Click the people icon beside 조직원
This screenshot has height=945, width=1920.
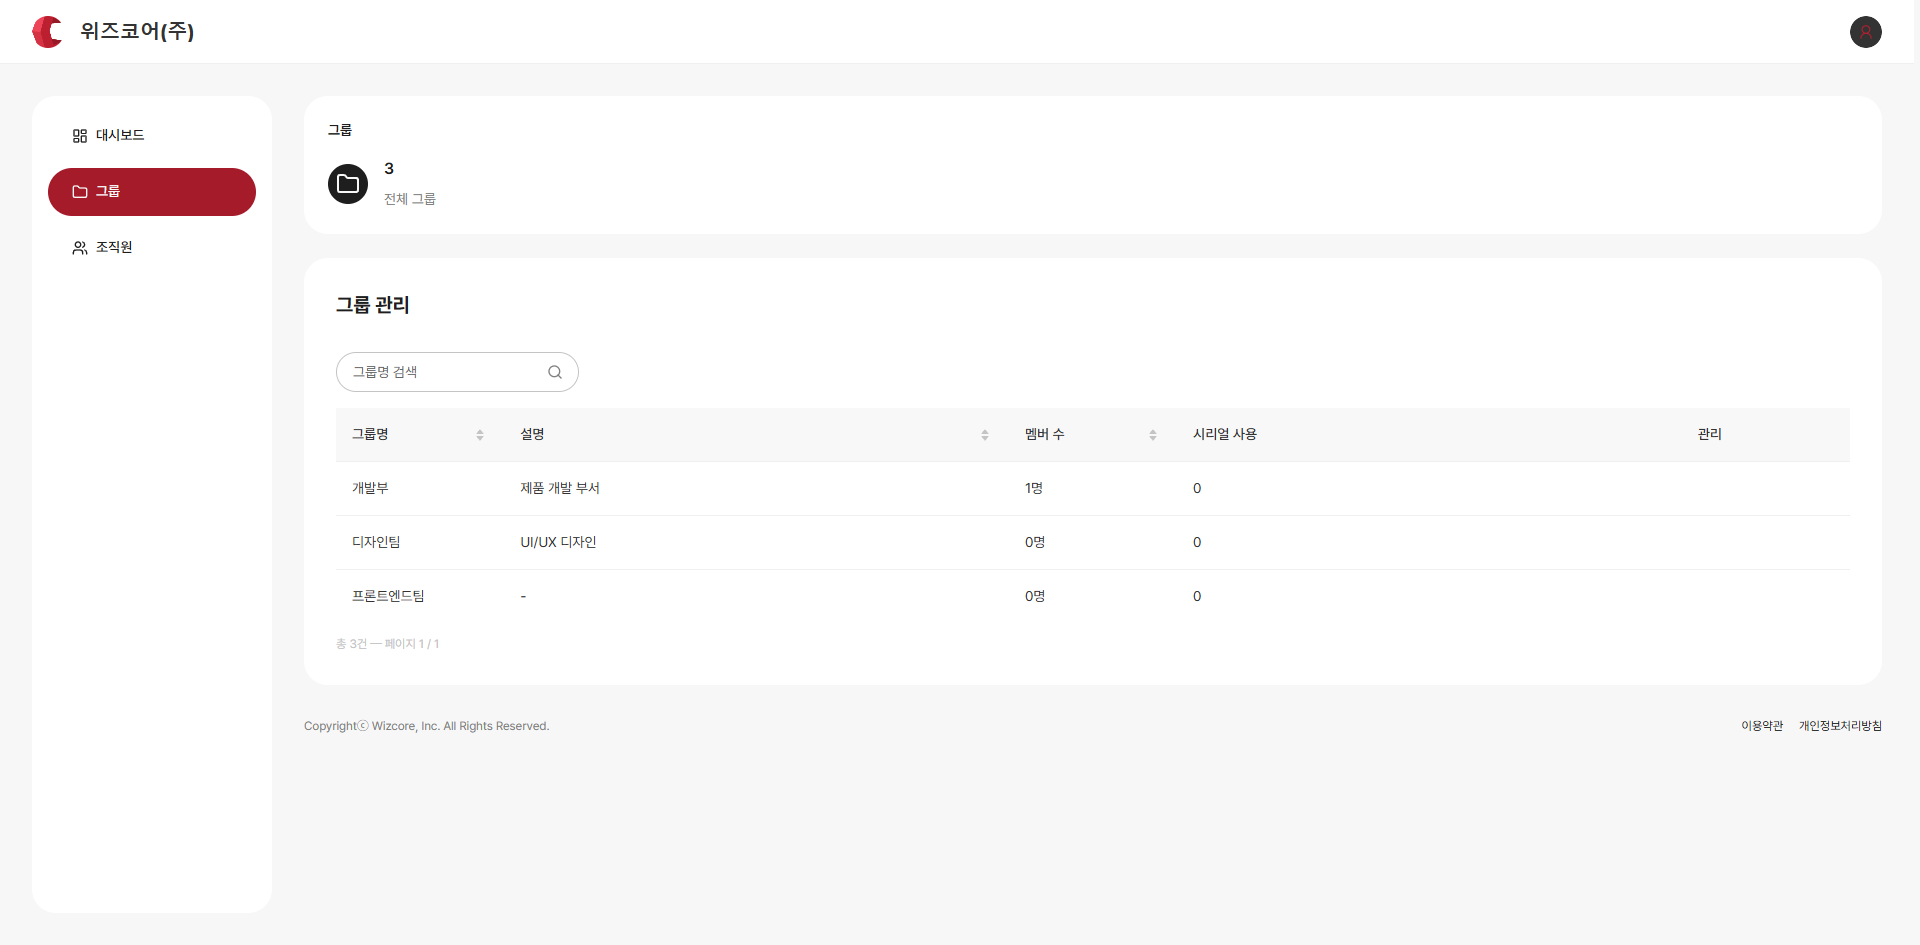pos(80,248)
